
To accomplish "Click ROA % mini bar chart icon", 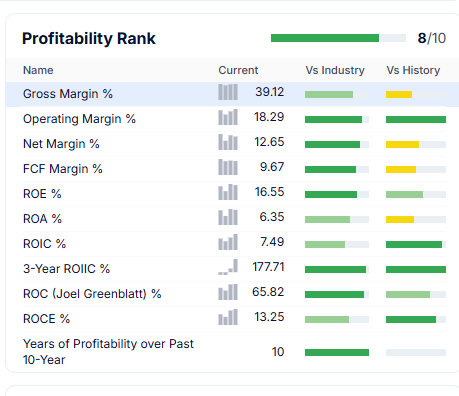I will coord(228,217).
